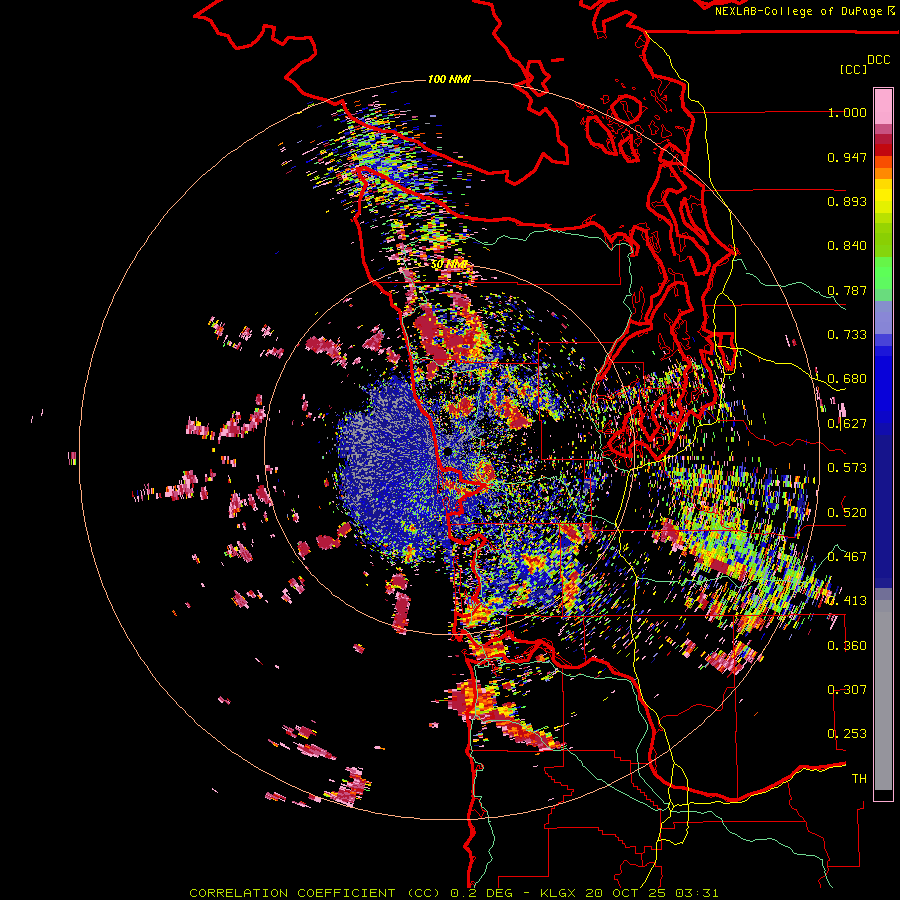Click the 0.413 scale label
The height and width of the screenshot is (900, 900).
[x=847, y=601]
